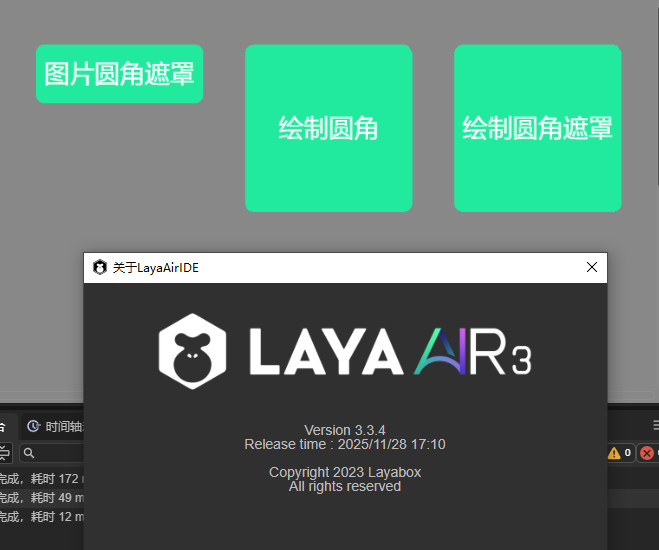Click the 图片圆角遮罩 rounded button
659x550 pixels.
119,73
